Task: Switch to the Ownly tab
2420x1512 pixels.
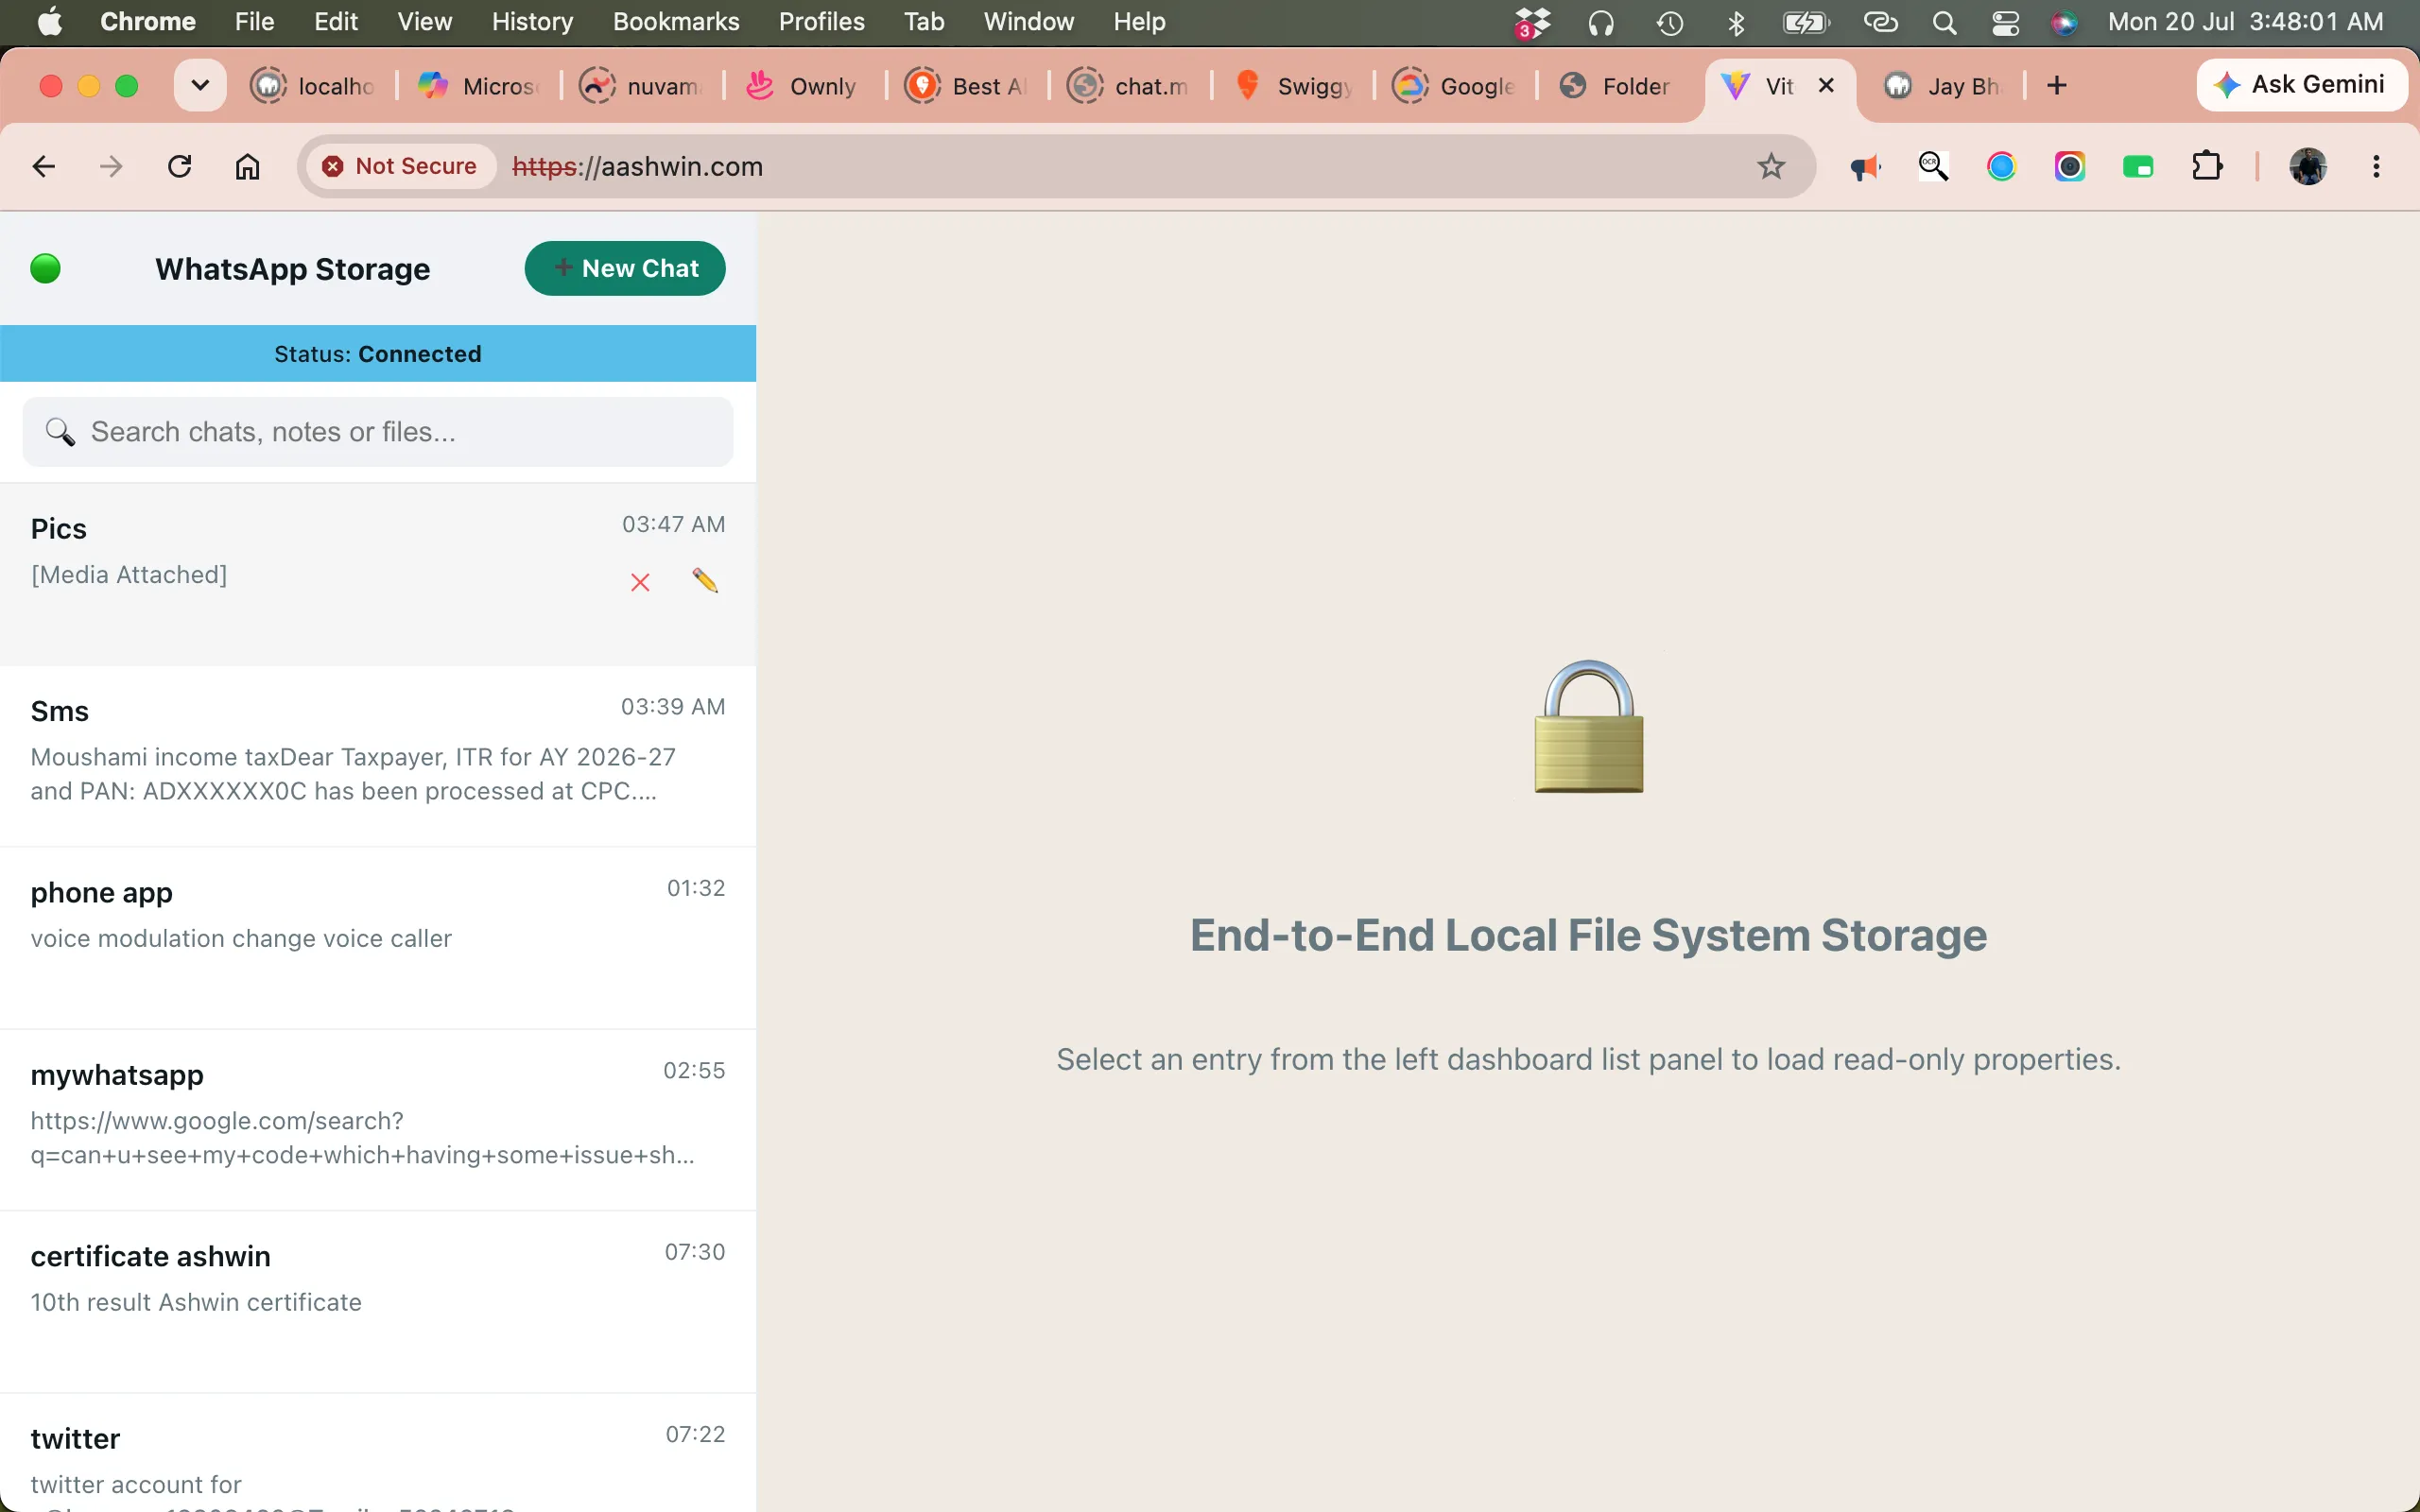Action: pos(803,86)
